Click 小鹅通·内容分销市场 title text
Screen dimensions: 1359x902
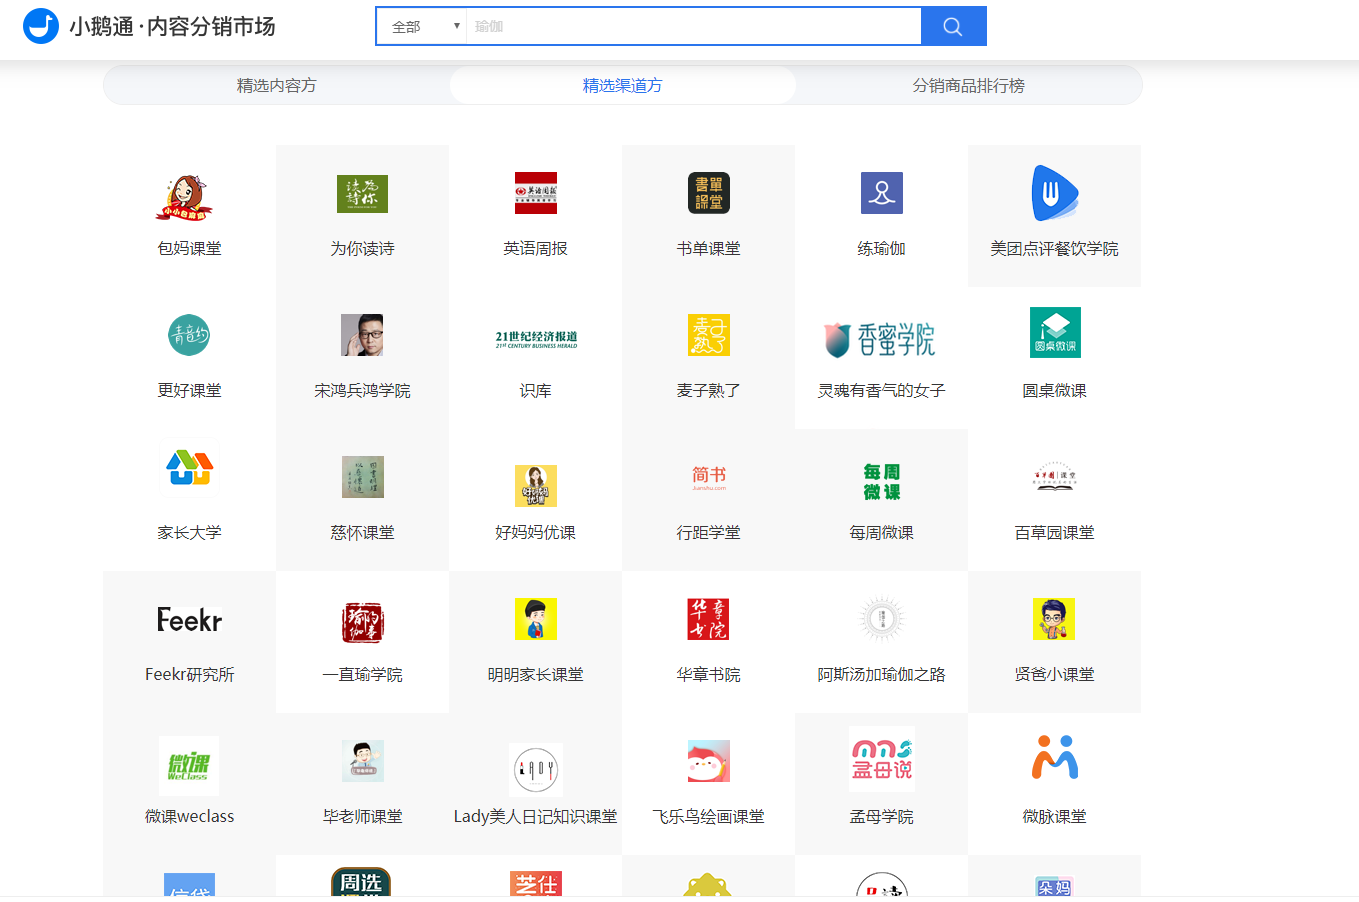pos(172,27)
